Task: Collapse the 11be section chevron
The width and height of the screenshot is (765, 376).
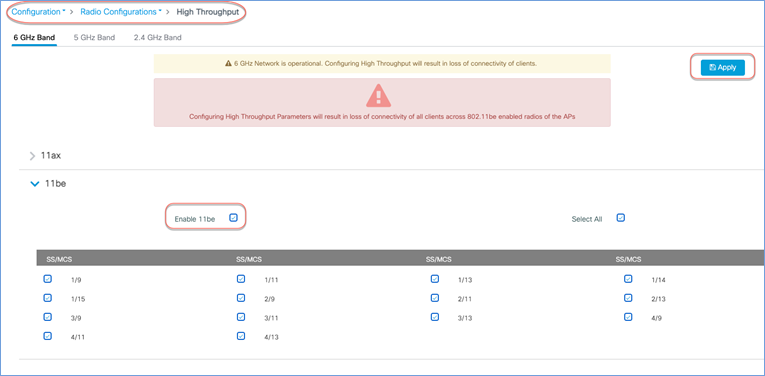Action: point(34,184)
